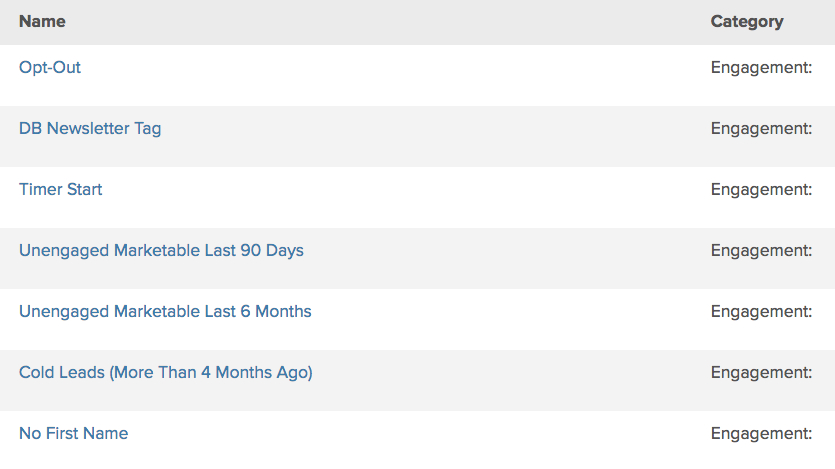Click Engagement category for the 90 Days row
Screen dimensions: 835x469
(x=761, y=251)
